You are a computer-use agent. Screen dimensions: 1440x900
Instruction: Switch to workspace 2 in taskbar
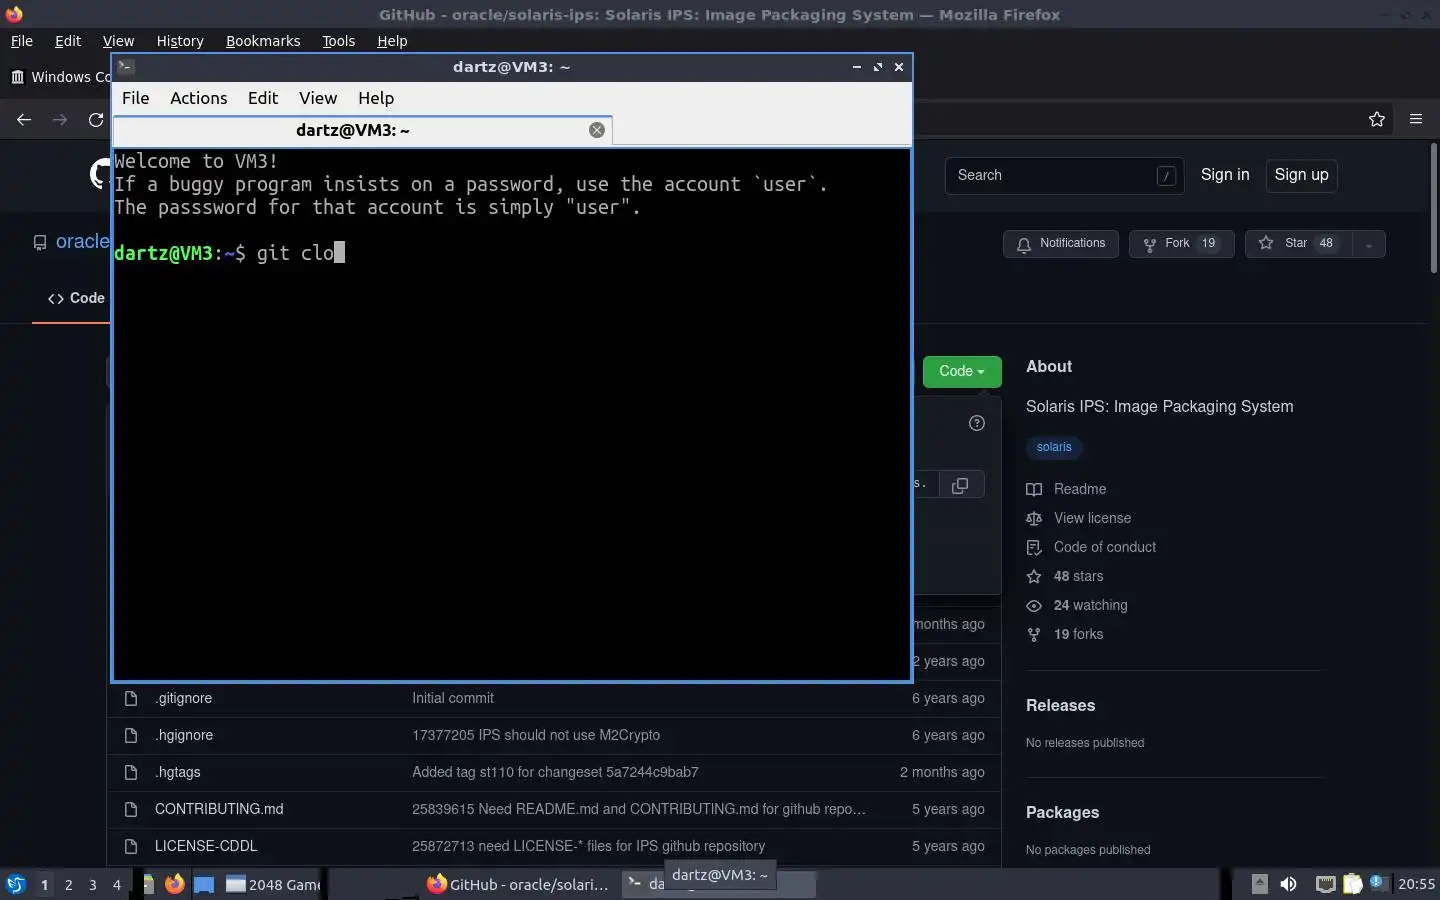click(x=68, y=885)
